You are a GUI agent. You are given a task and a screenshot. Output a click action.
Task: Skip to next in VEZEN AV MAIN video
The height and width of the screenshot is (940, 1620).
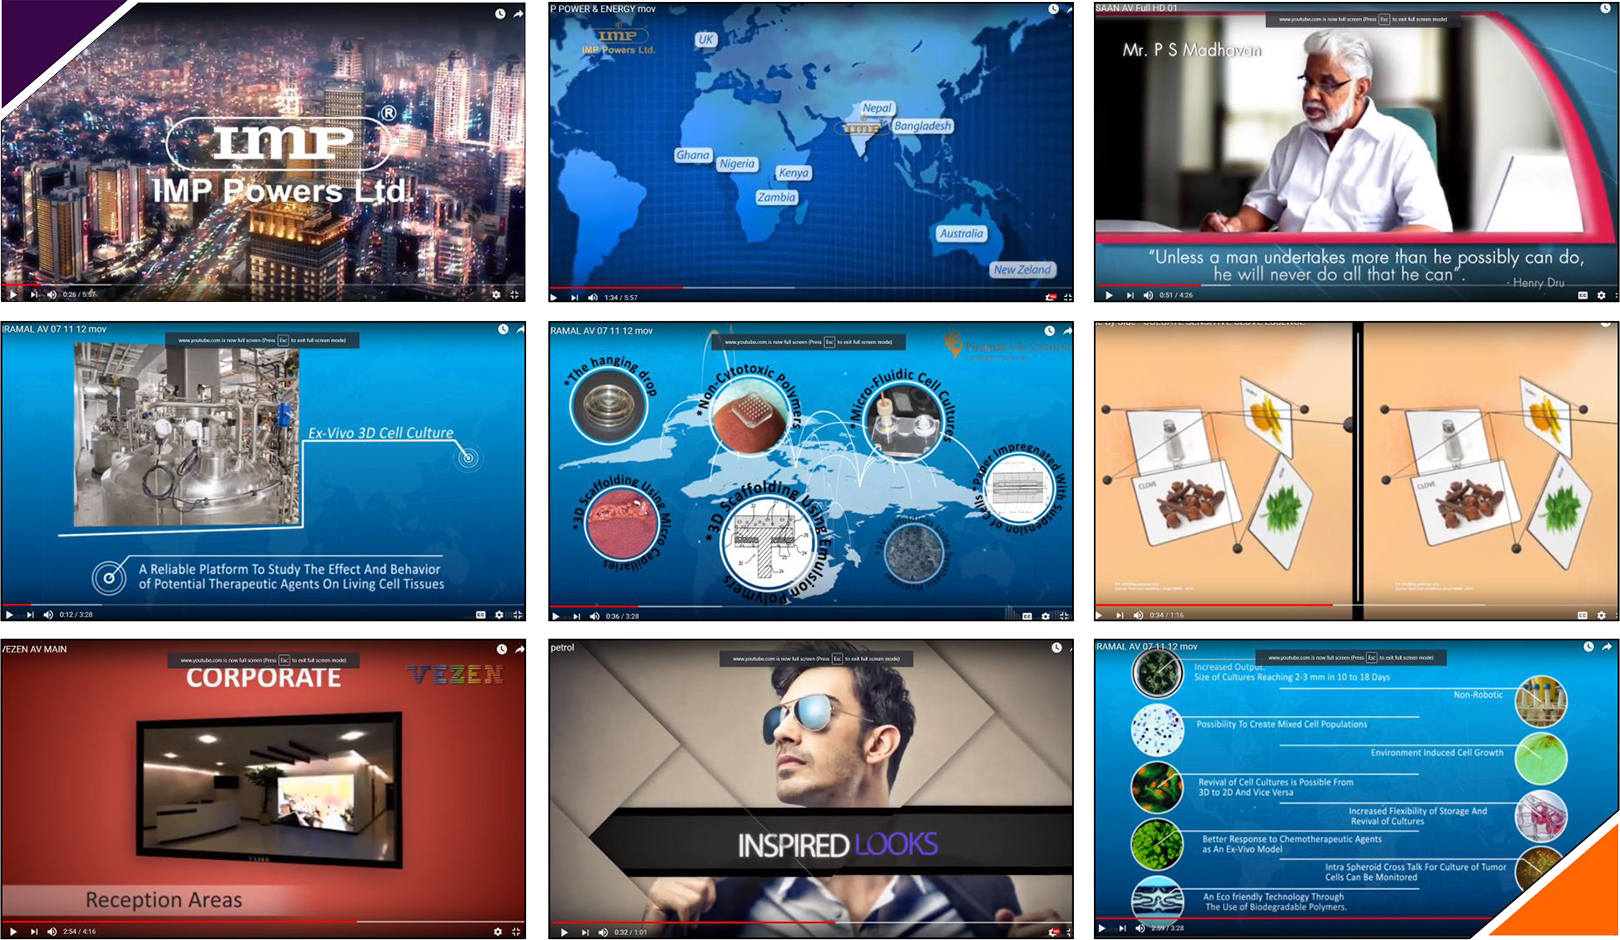(x=34, y=931)
